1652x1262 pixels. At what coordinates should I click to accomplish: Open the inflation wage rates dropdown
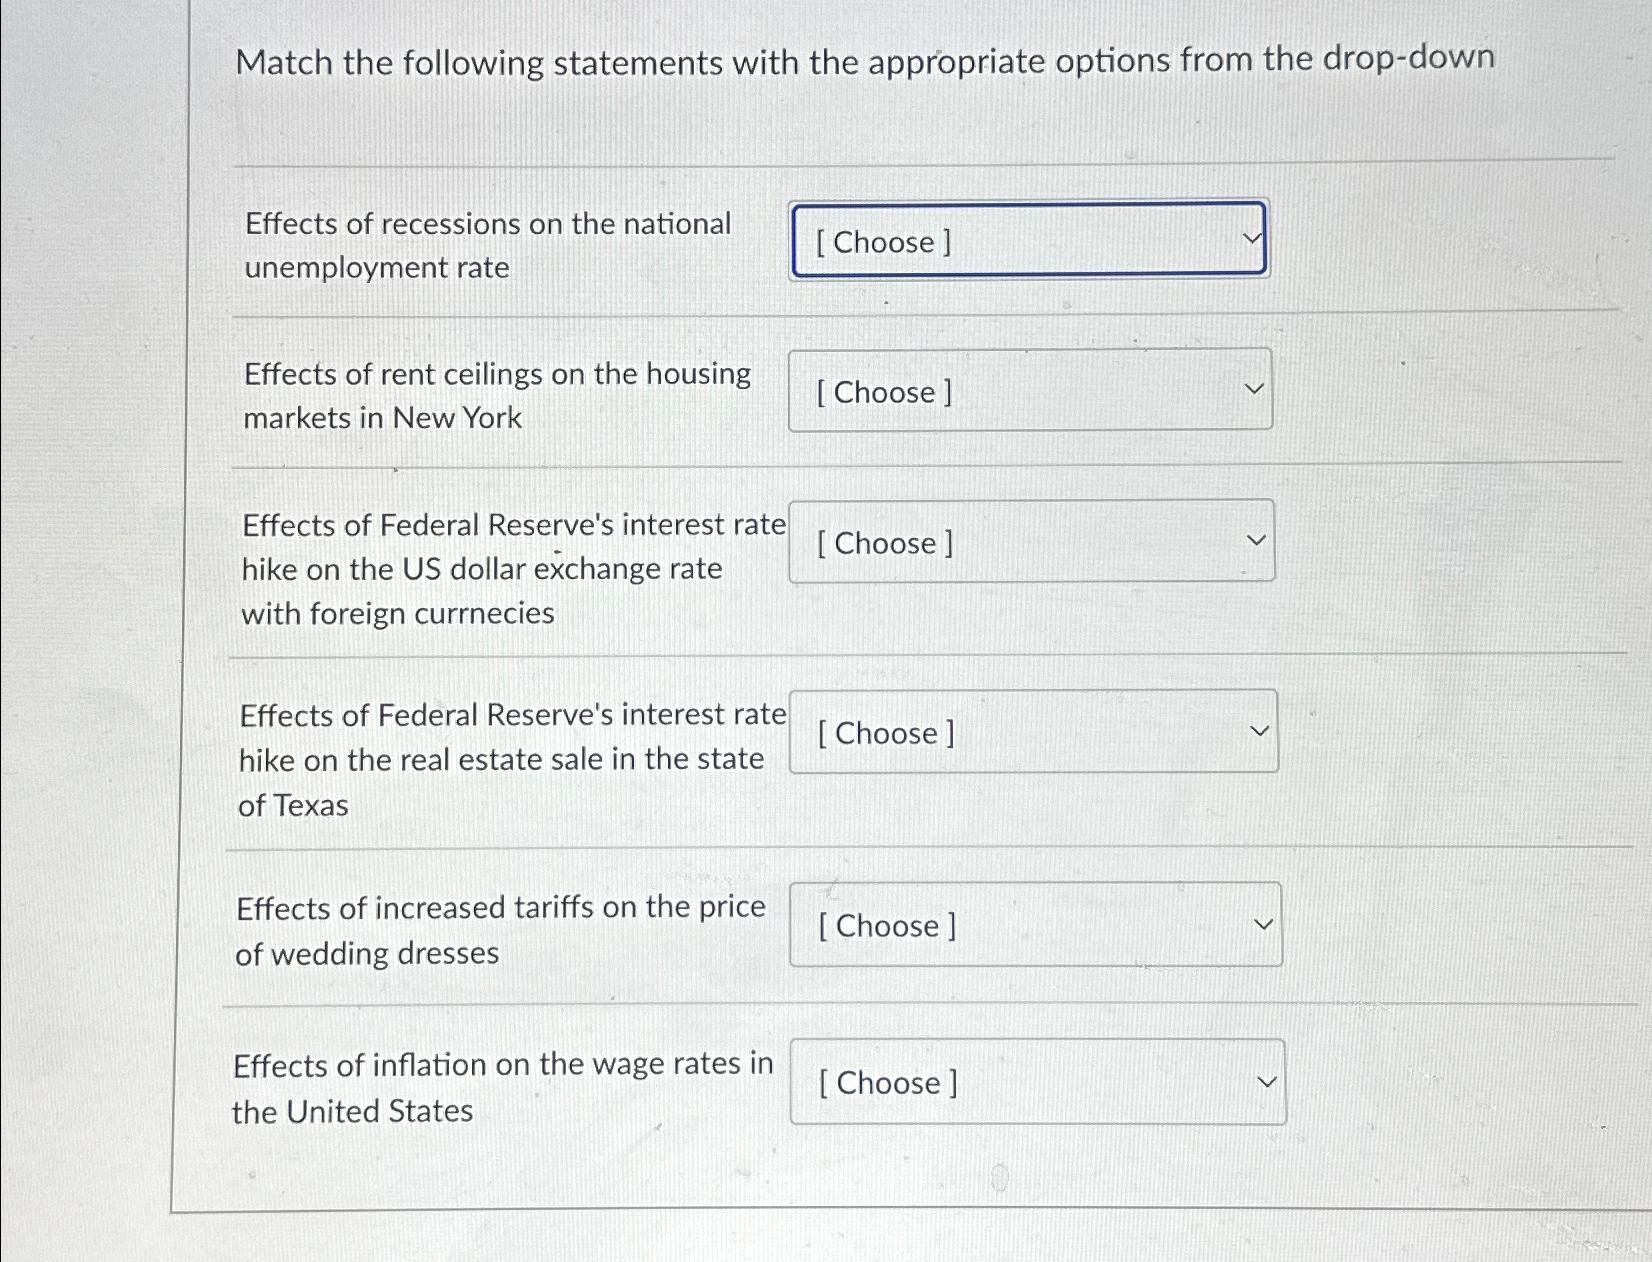click(1036, 1083)
